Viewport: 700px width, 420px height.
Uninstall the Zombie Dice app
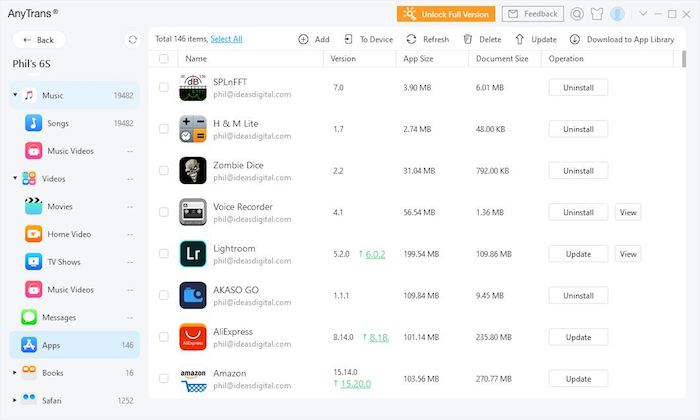tap(578, 170)
